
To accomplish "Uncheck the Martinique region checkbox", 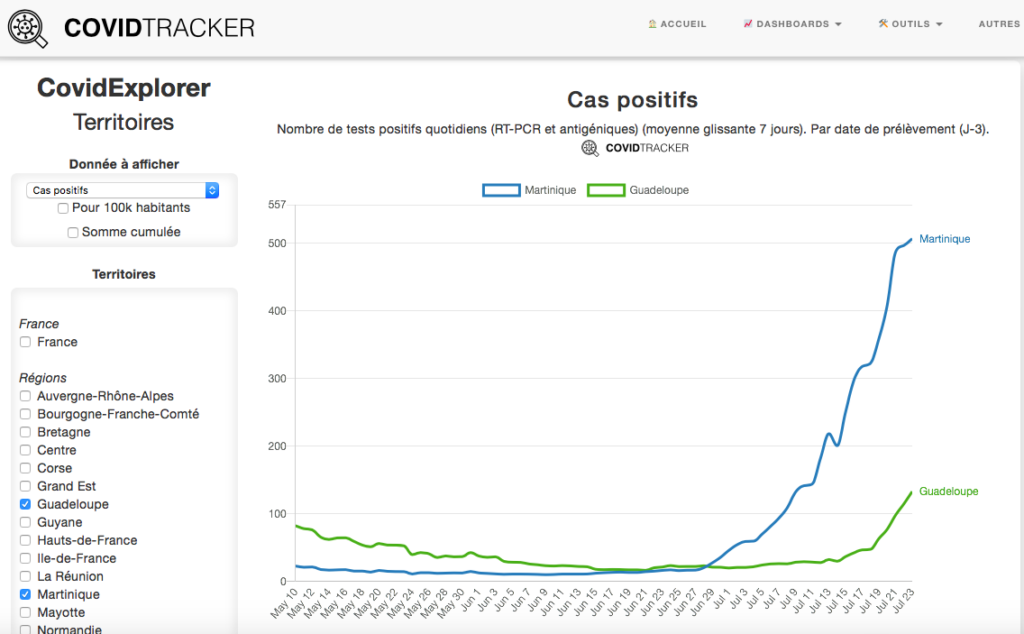I will point(25,595).
